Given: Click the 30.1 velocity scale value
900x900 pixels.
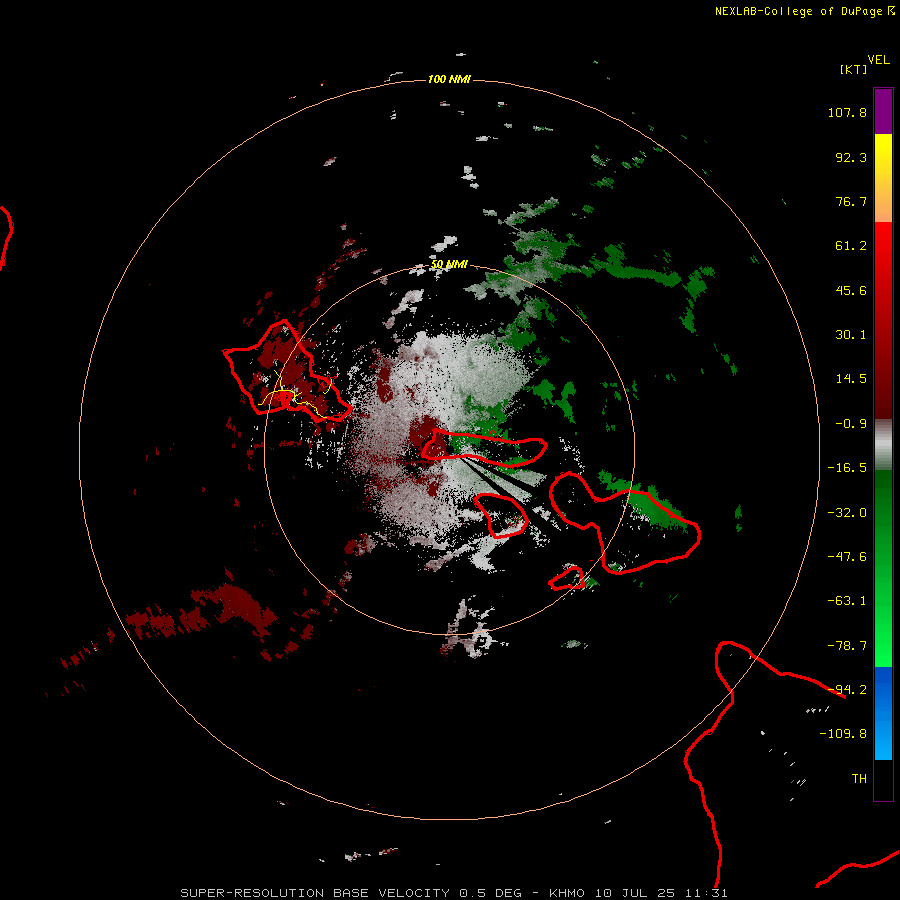Looking at the screenshot, I should pos(851,335).
